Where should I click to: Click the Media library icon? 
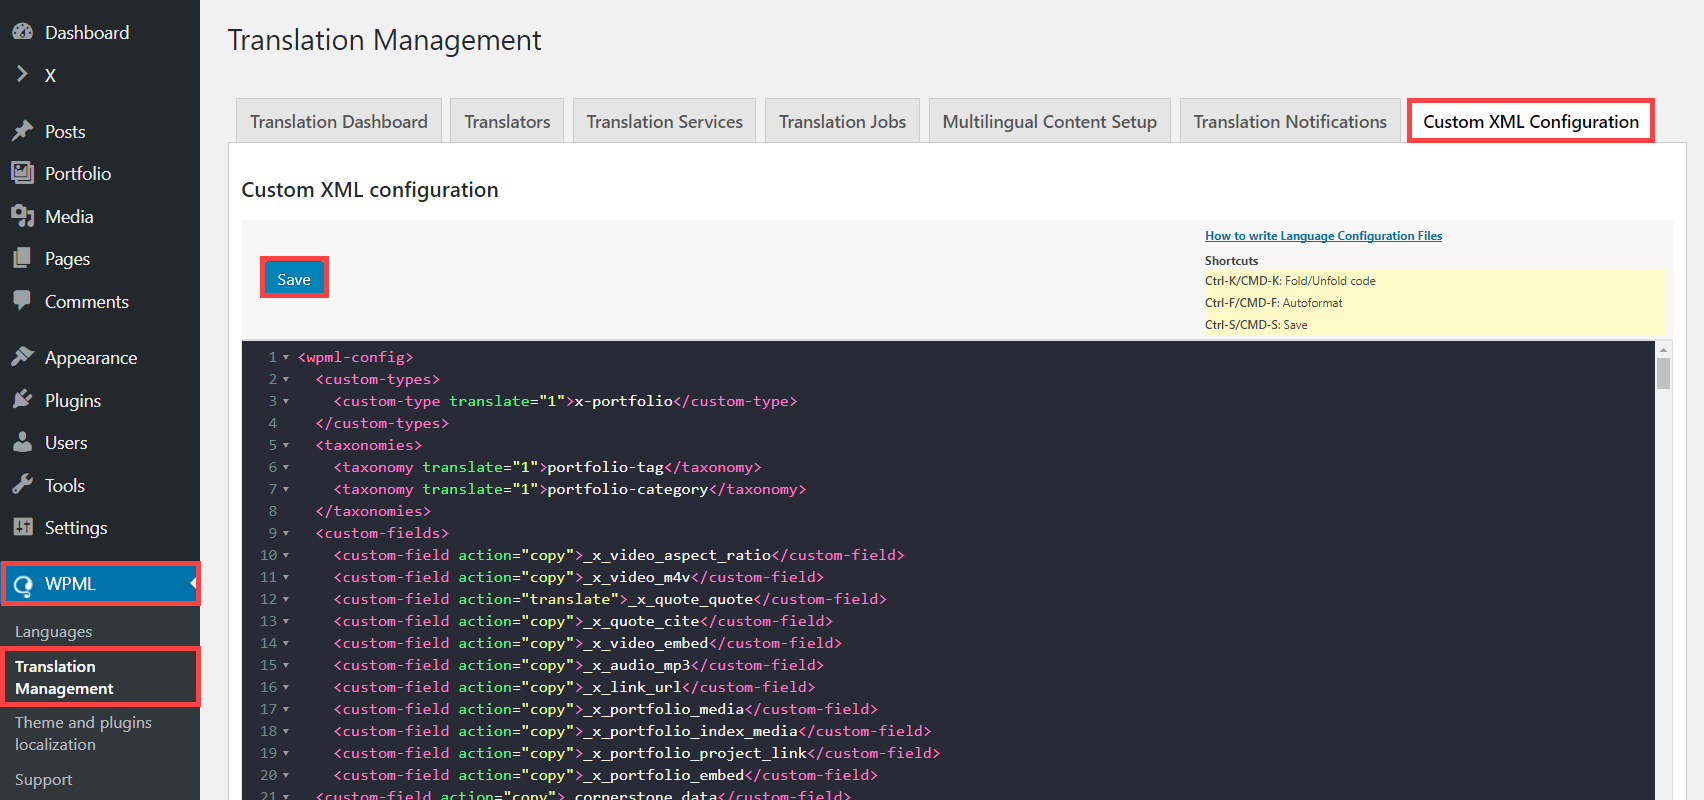pos(22,216)
